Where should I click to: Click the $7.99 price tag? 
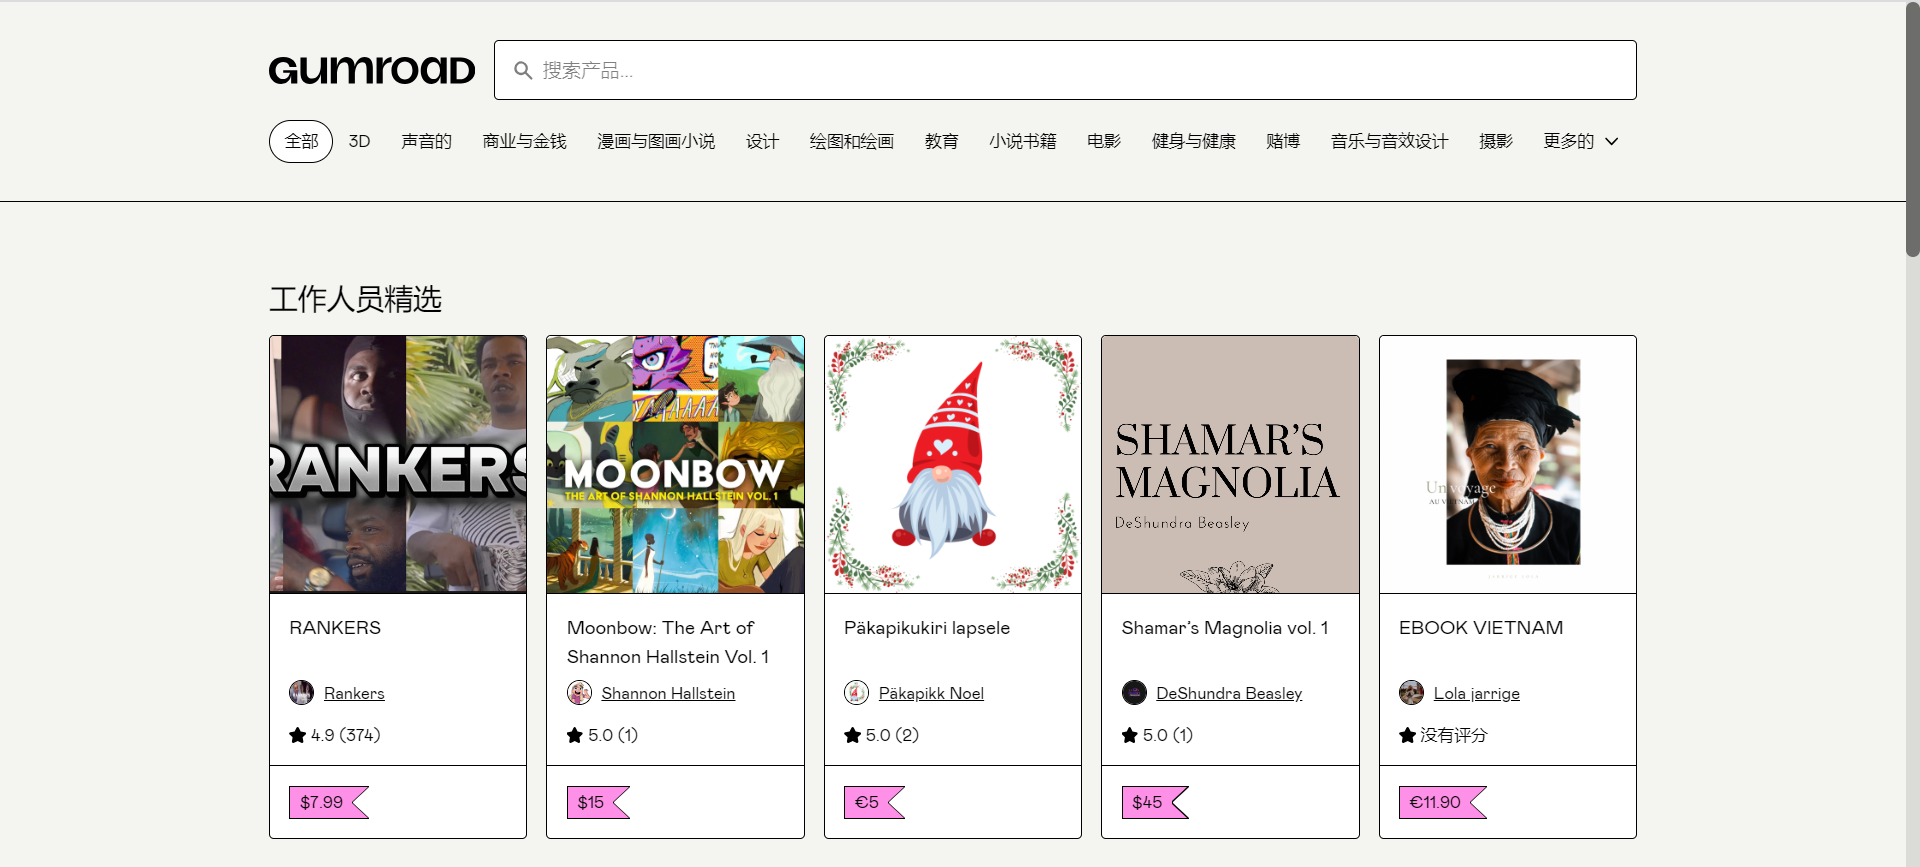pyautogui.click(x=322, y=802)
